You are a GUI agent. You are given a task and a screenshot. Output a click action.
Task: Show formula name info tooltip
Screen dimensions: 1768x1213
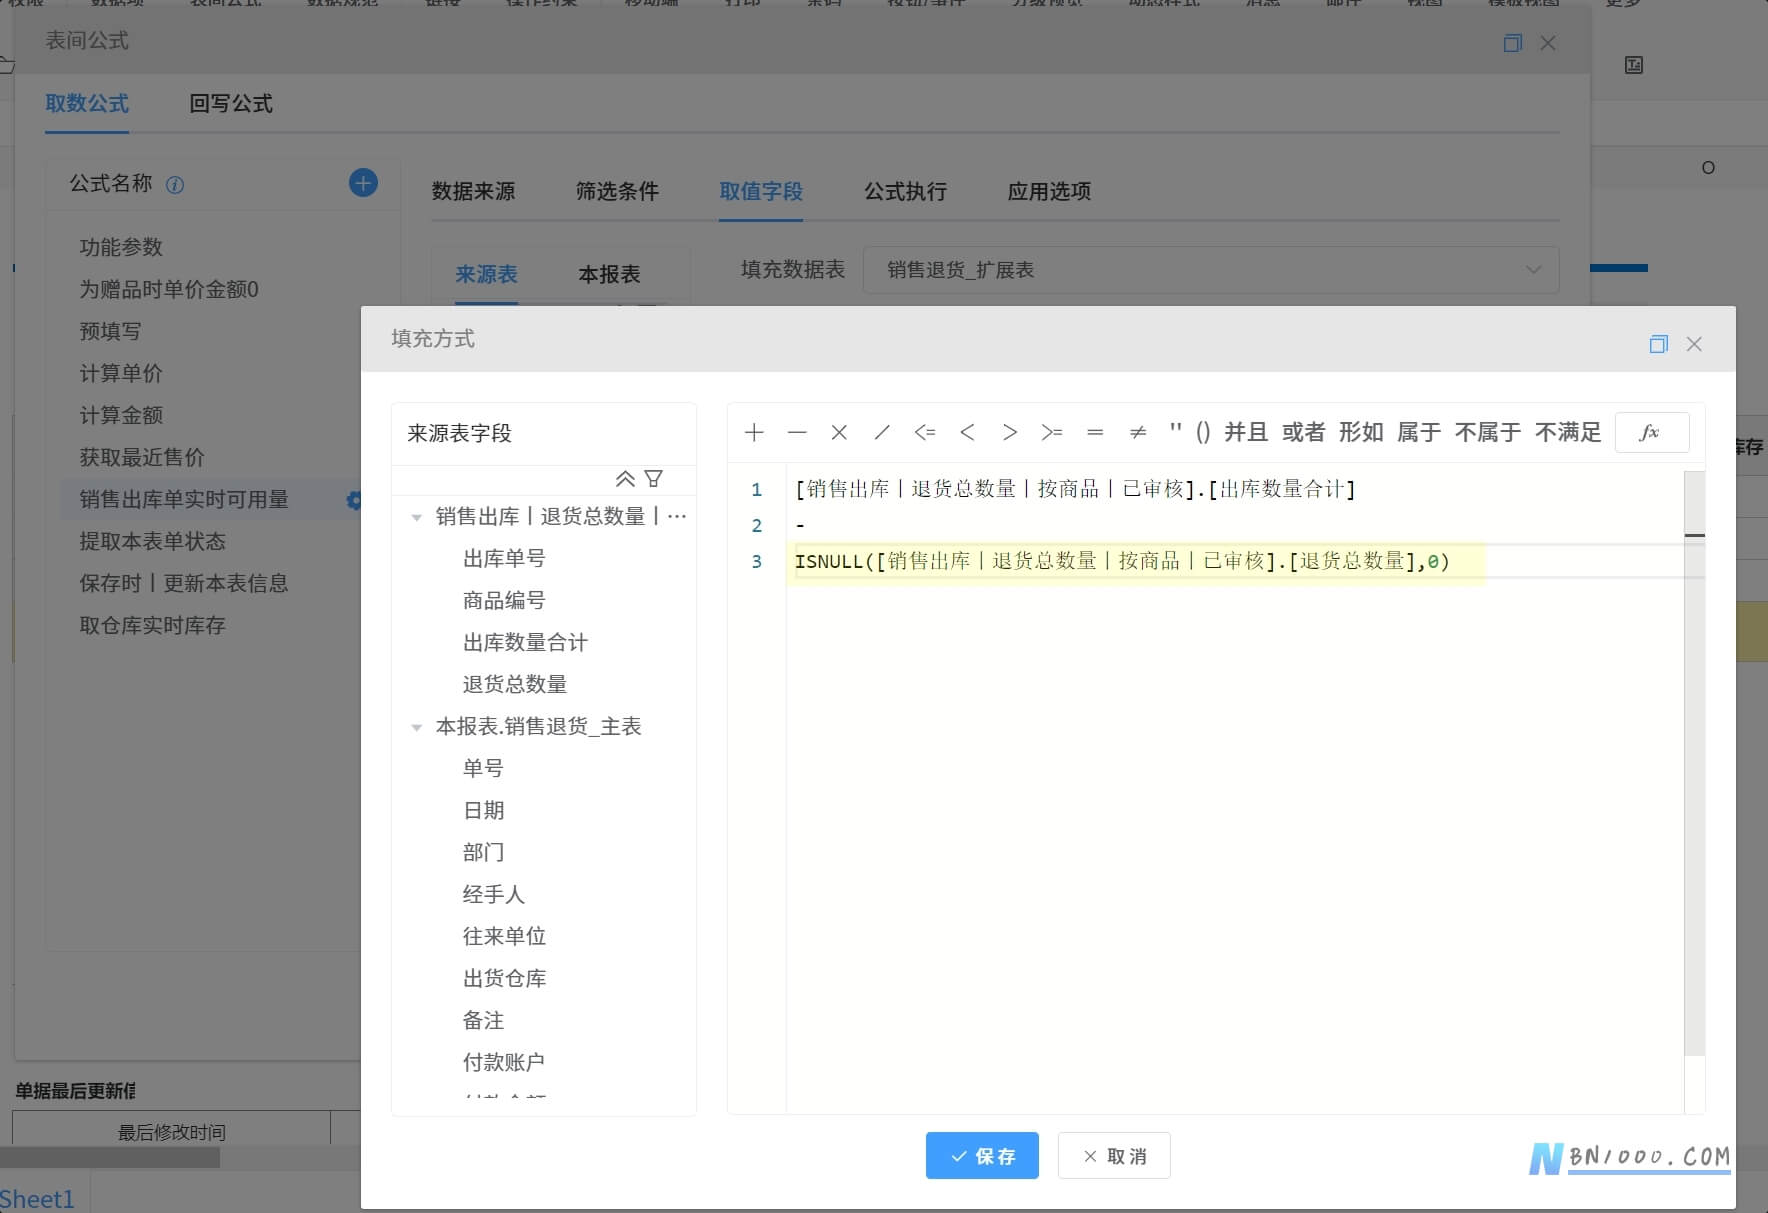click(175, 185)
